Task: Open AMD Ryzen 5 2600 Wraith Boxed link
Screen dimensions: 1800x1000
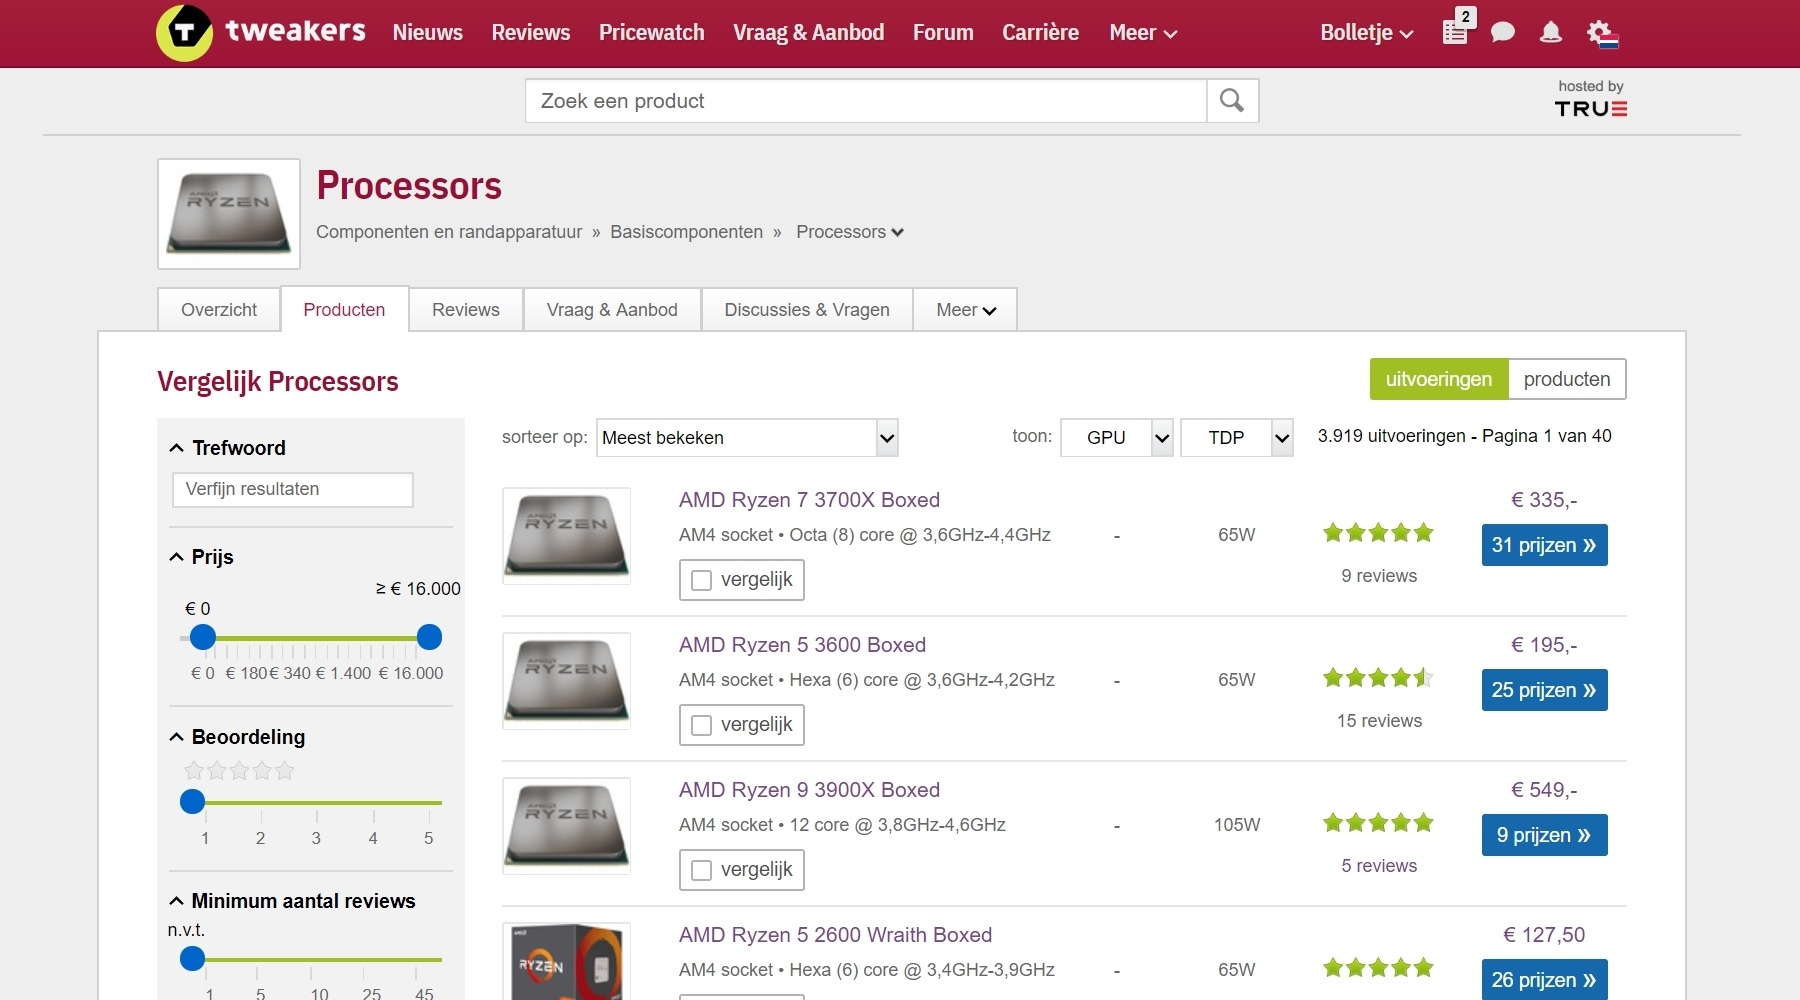Action: tap(835, 935)
